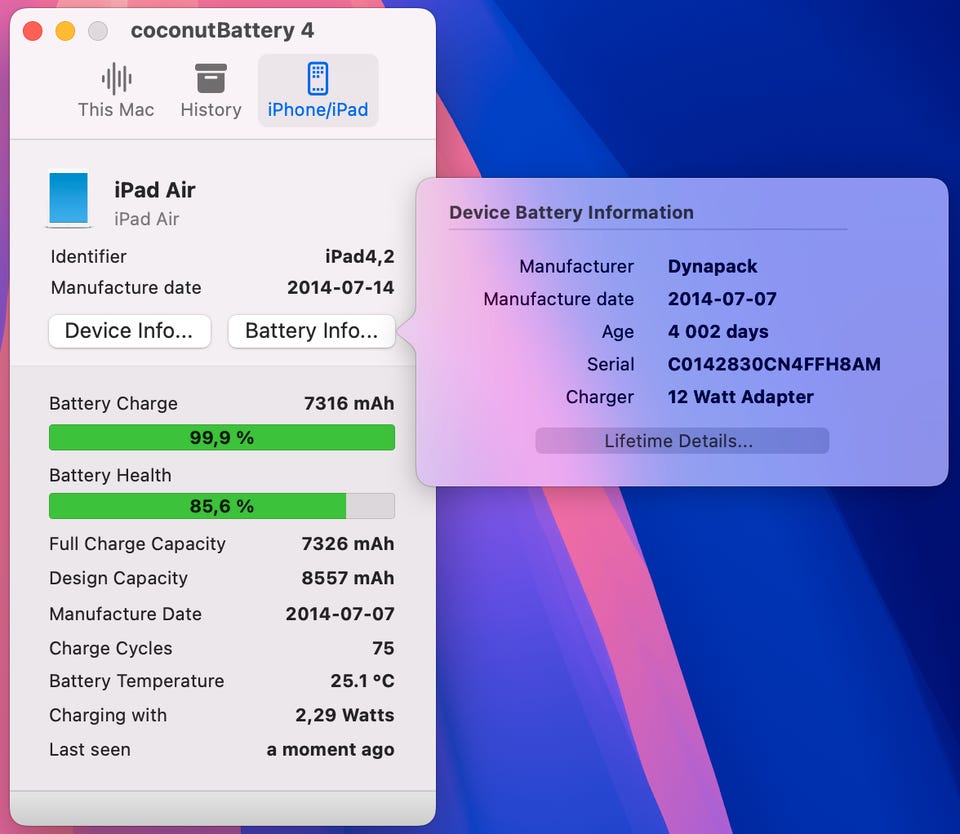Click the 2,29 Watts charging value
The image size is (960, 834).
(345, 715)
